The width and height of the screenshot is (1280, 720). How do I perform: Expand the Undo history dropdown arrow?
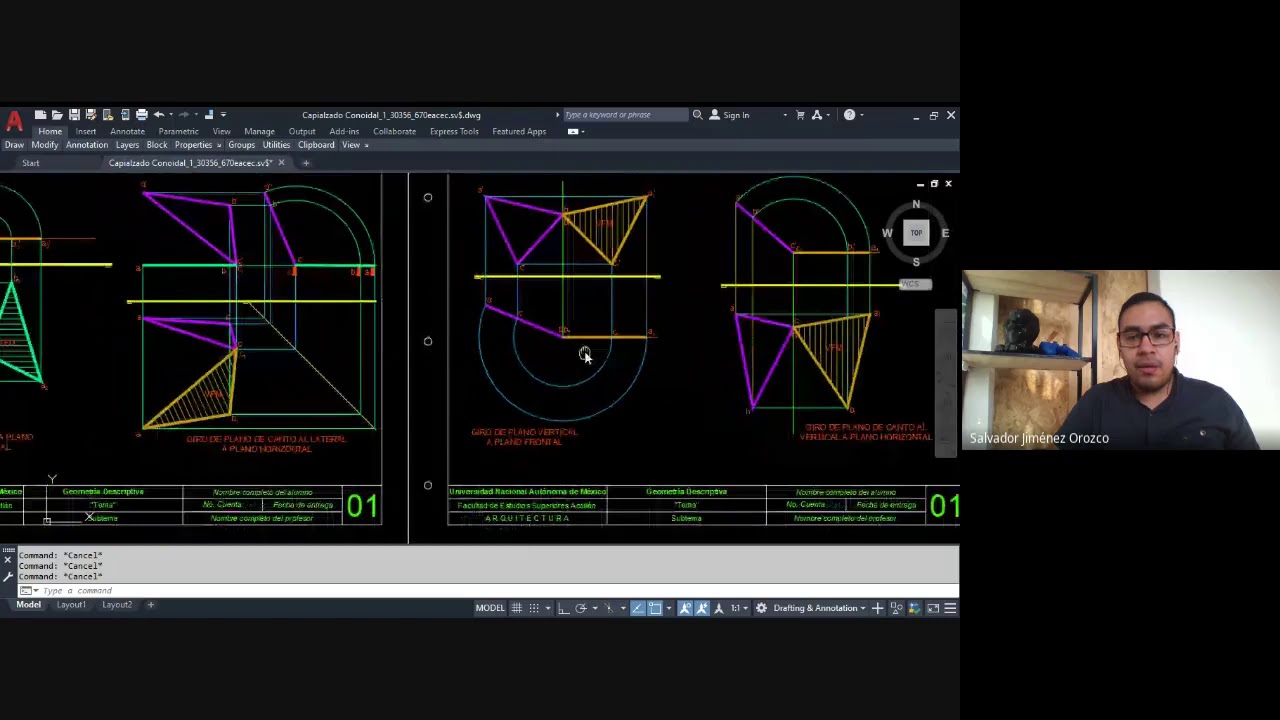click(170, 115)
